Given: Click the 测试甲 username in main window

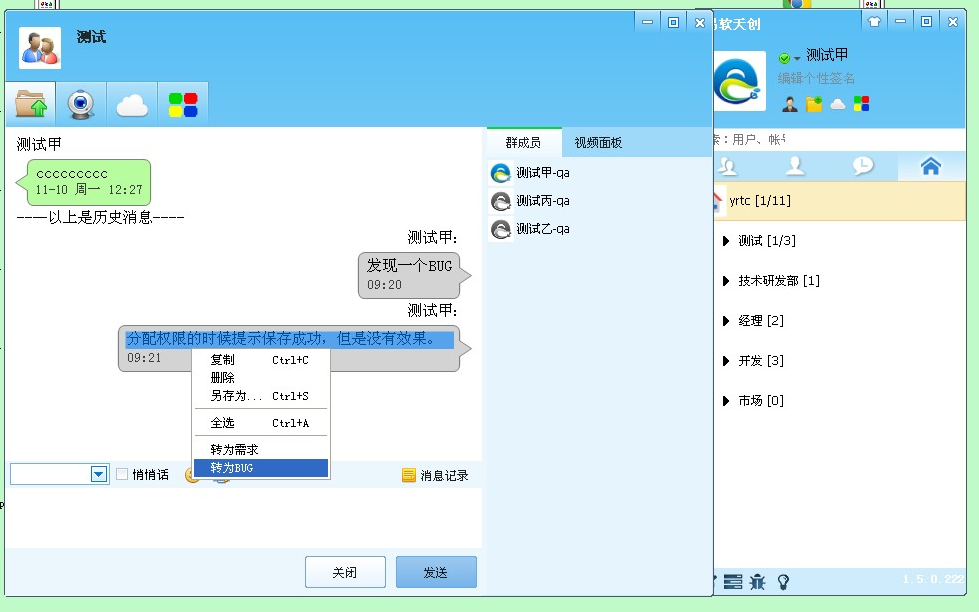Looking at the screenshot, I should [827, 55].
